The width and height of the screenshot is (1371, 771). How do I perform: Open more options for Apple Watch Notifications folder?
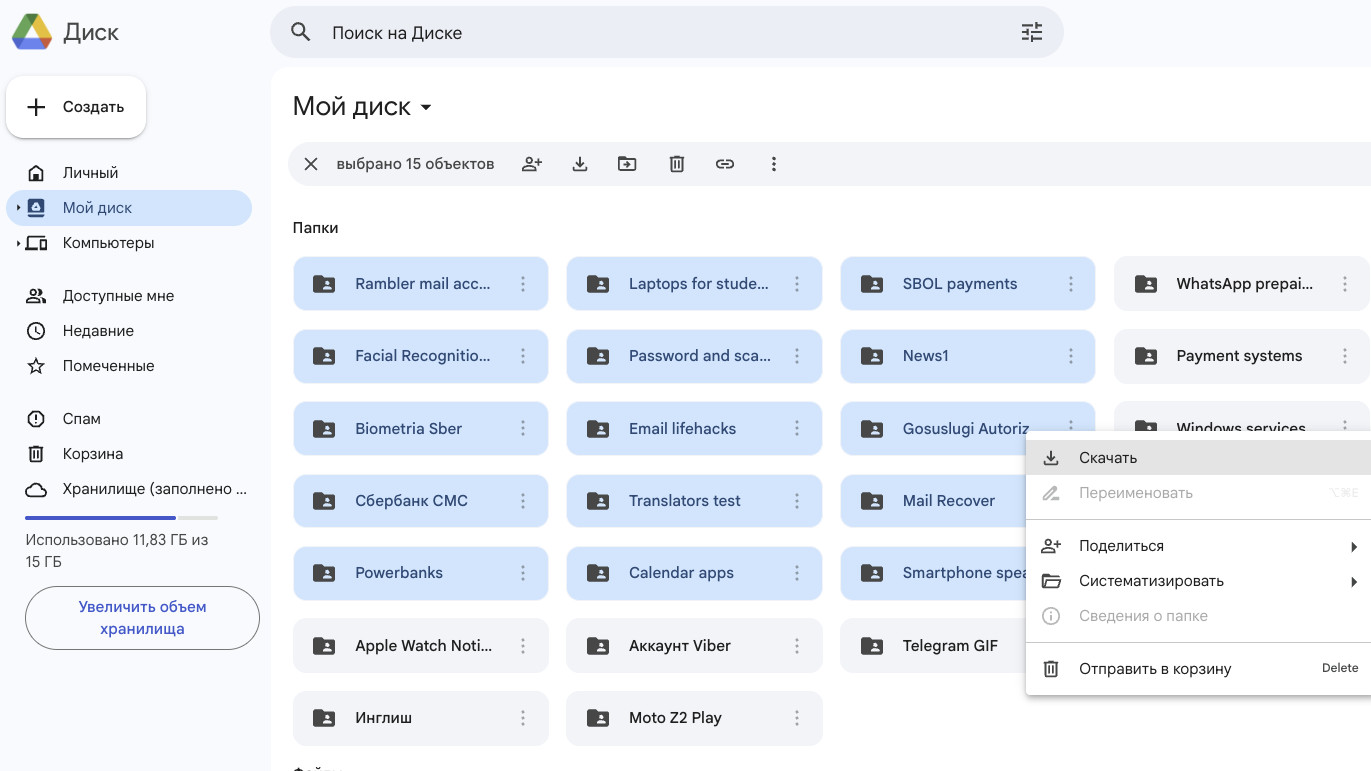(x=523, y=646)
